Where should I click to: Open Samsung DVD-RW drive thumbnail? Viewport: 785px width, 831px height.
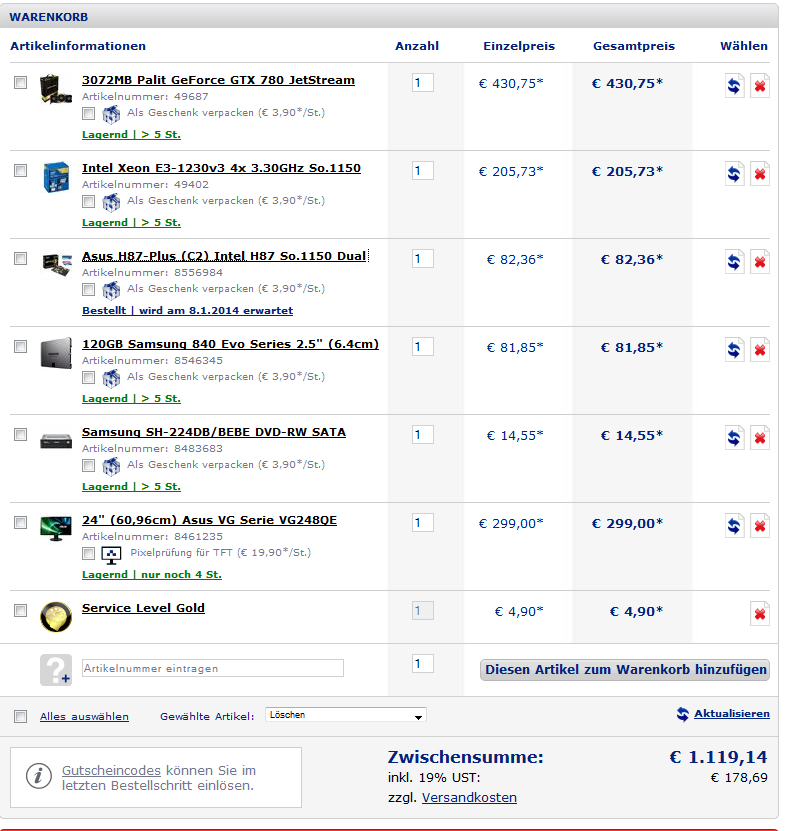pyautogui.click(x=56, y=440)
